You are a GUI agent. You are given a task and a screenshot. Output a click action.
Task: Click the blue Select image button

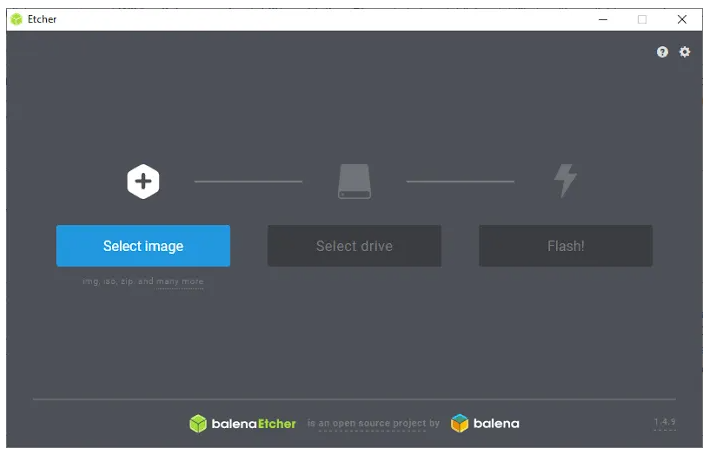click(x=143, y=246)
